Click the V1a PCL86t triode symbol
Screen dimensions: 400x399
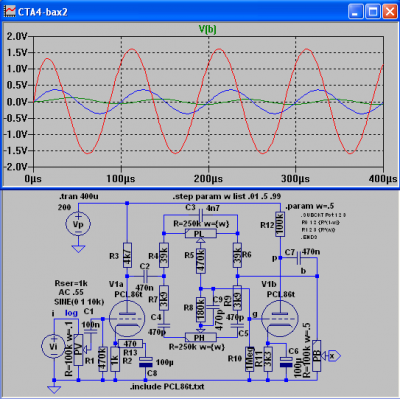pyautogui.click(x=127, y=318)
